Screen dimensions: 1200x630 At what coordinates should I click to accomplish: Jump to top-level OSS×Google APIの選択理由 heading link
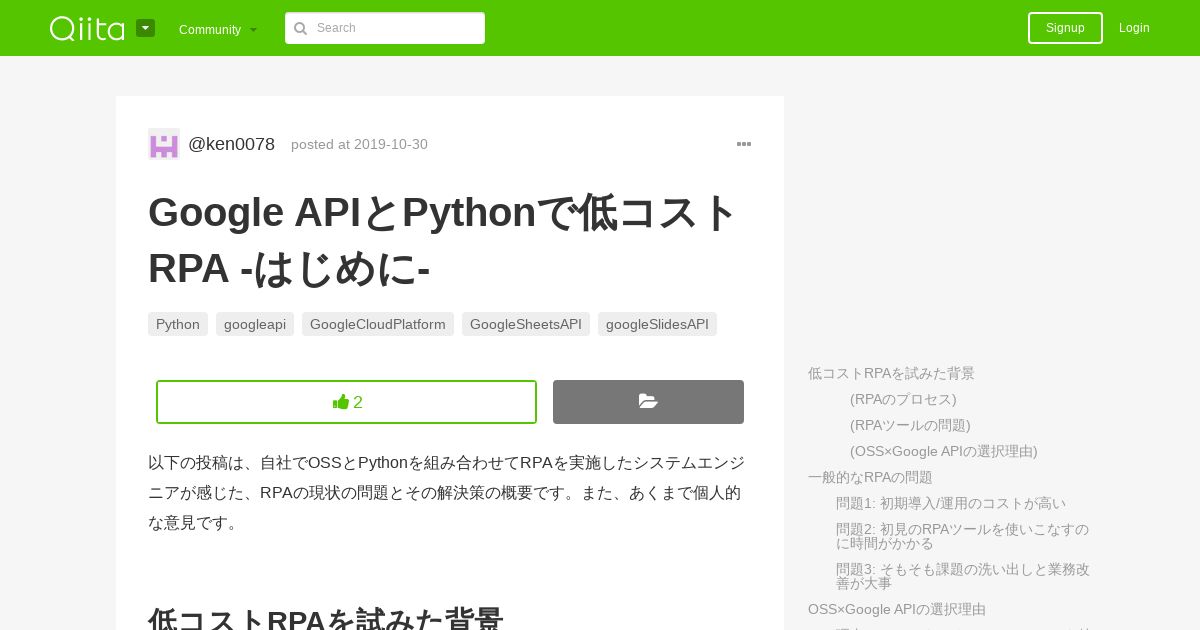[x=897, y=609]
